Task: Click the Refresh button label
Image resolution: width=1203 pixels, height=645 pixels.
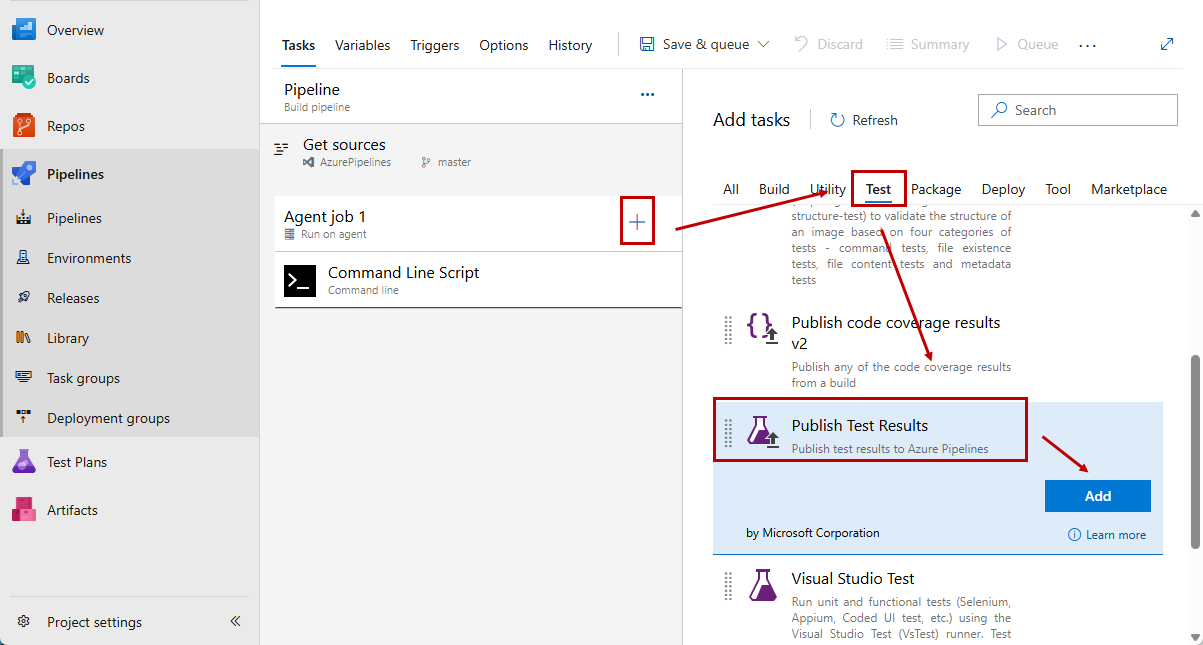Action: (x=875, y=120)
